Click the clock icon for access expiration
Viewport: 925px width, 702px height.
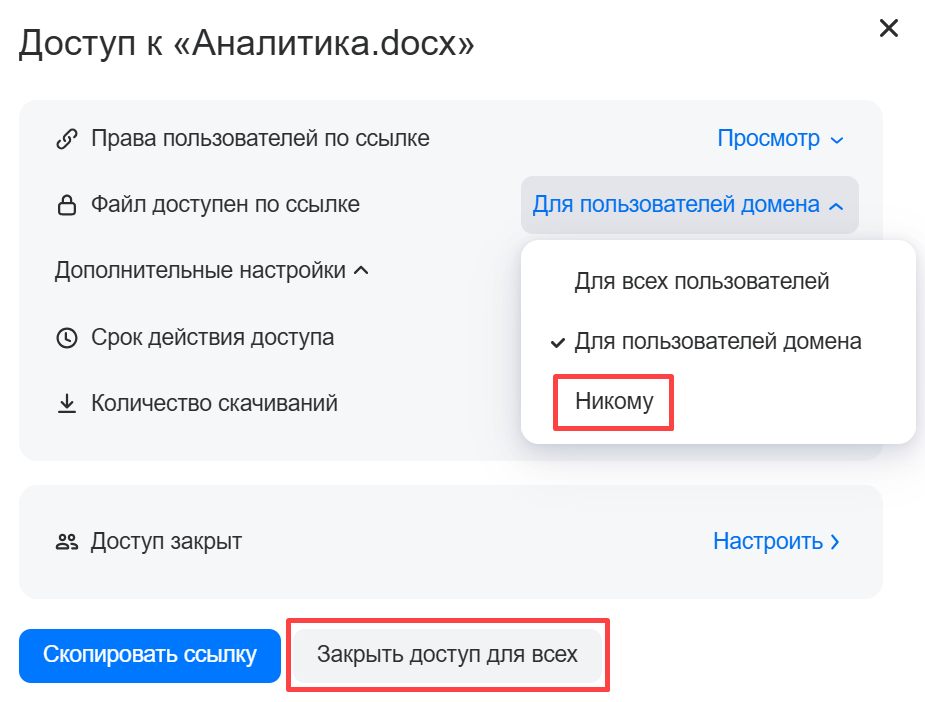(x=67, y=338)
